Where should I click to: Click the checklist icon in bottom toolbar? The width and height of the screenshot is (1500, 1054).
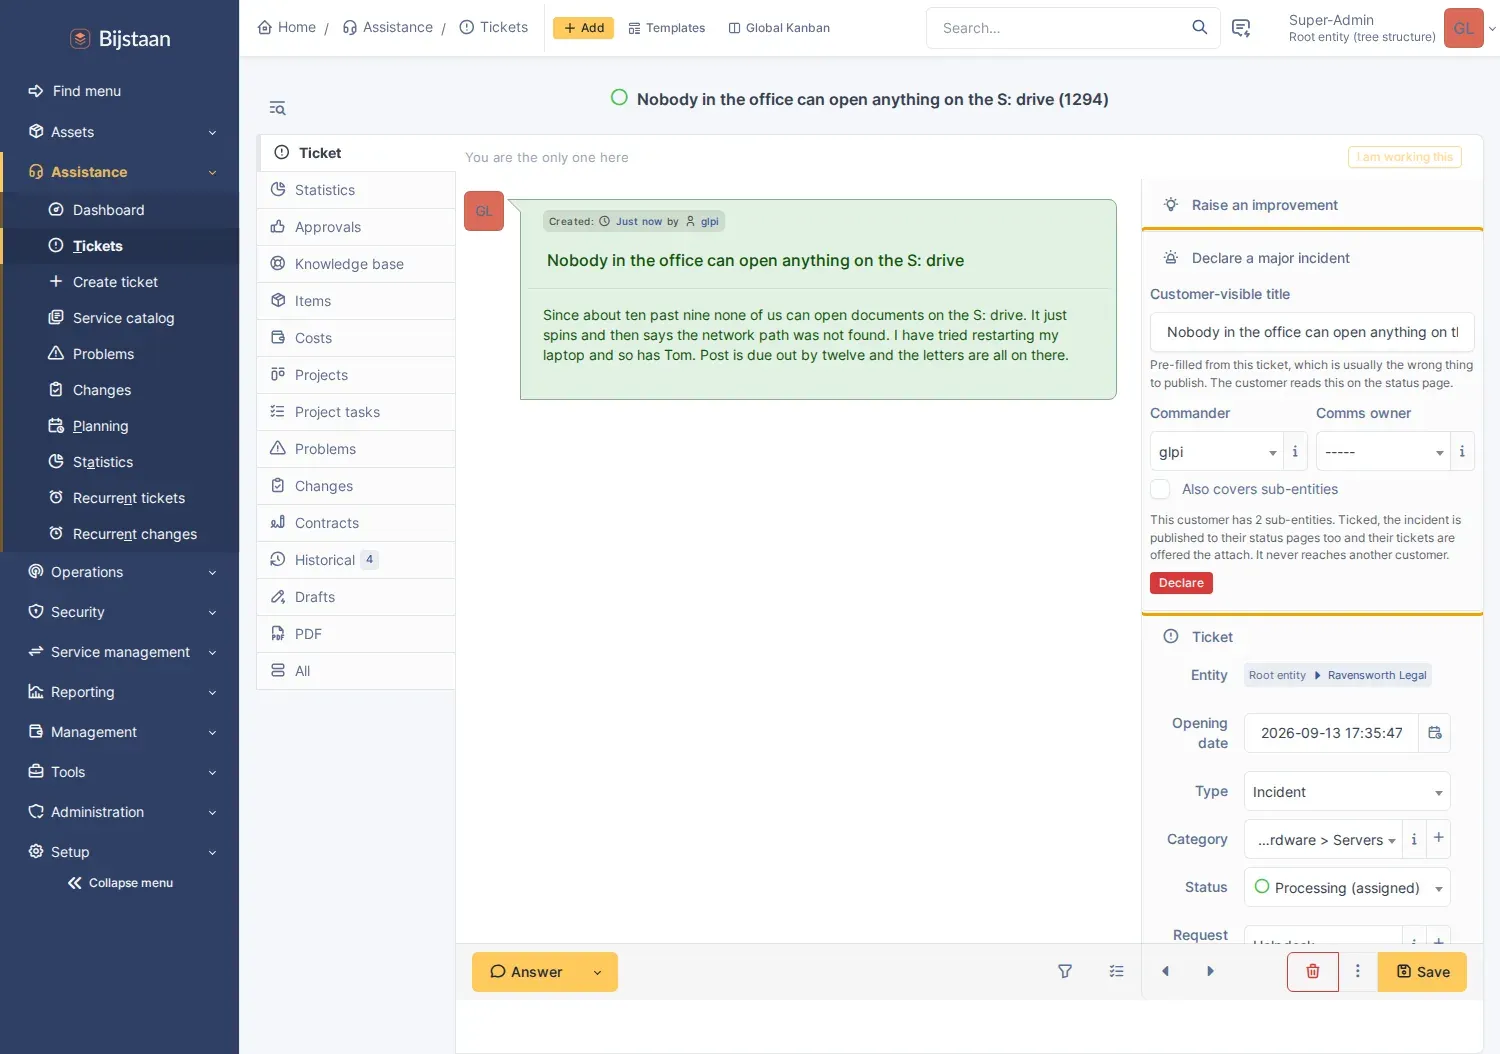point(1116,971)
